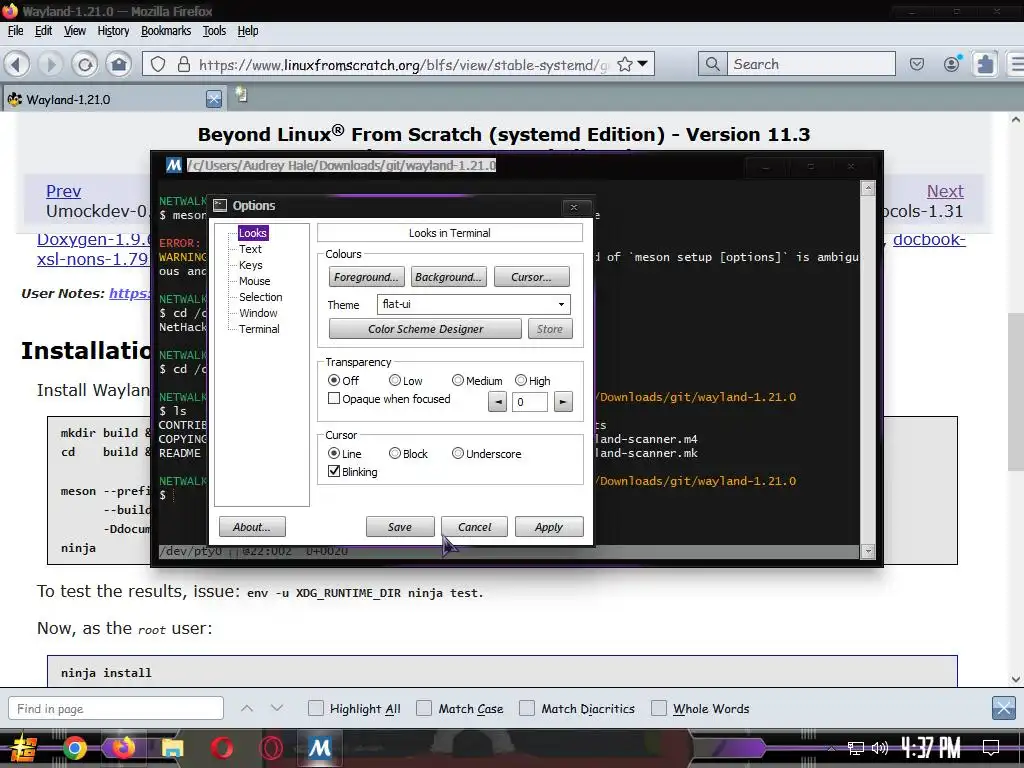
Task: Select Window in the Options tree
Action: coord(258,313)
